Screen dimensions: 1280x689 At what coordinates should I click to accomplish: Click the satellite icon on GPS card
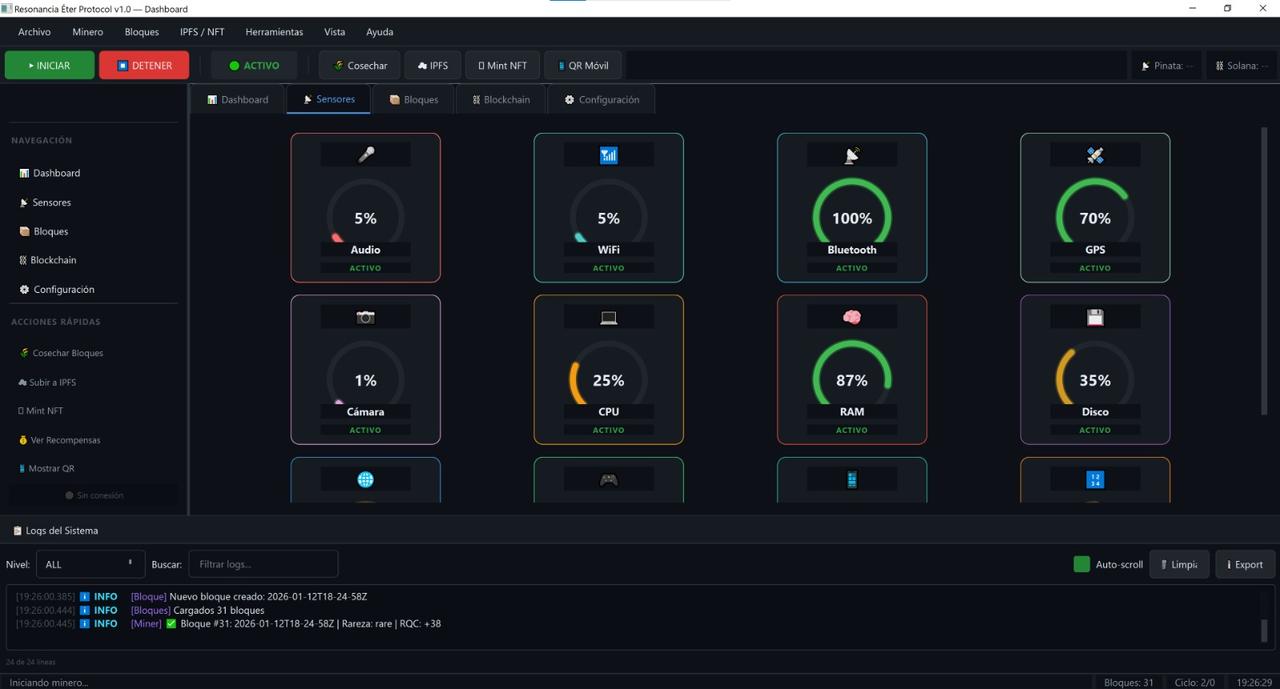point(1095,155)
